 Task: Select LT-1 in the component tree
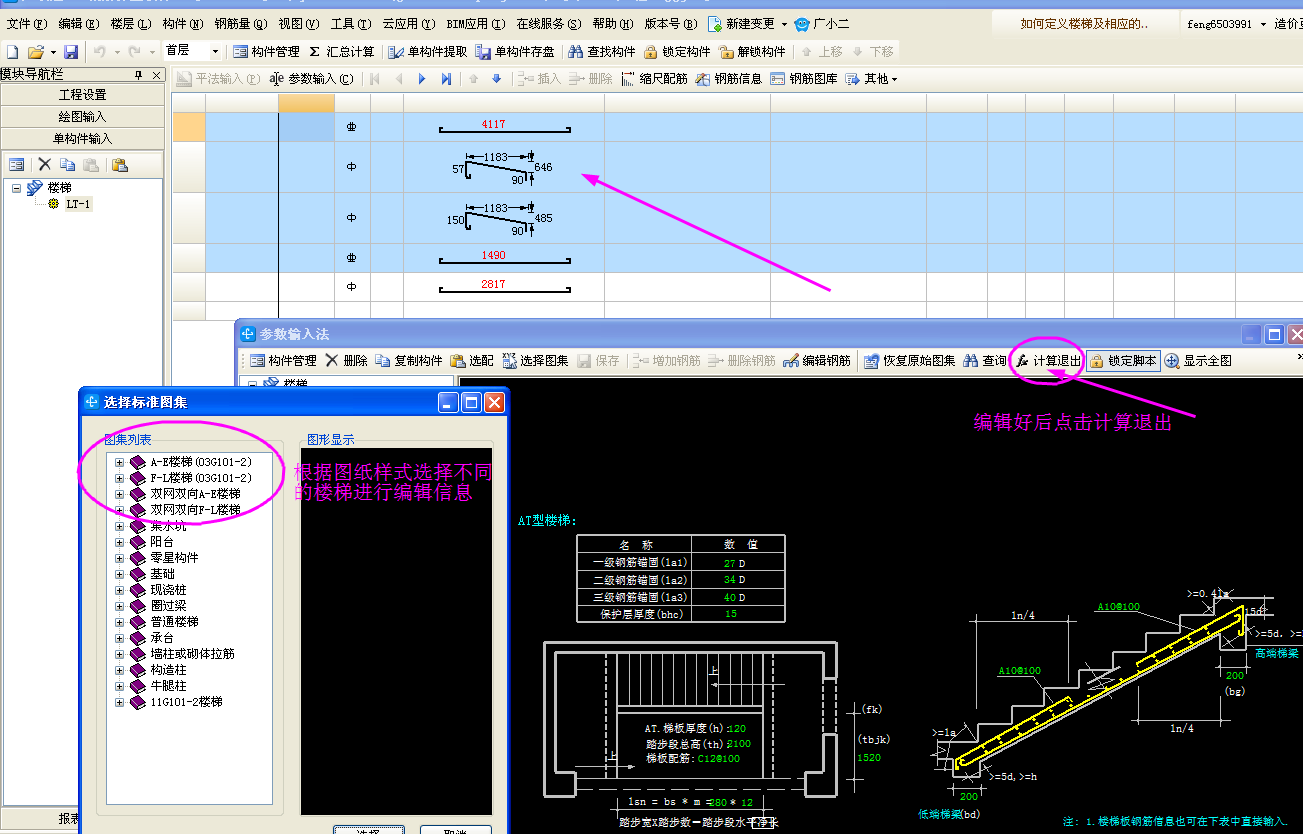click(78, 204)
